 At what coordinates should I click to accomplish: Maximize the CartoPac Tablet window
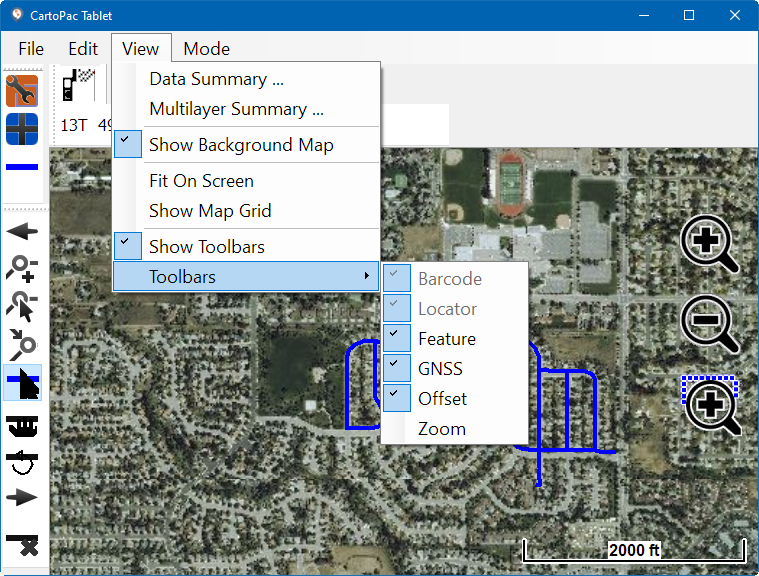click(x=689, y=15)
